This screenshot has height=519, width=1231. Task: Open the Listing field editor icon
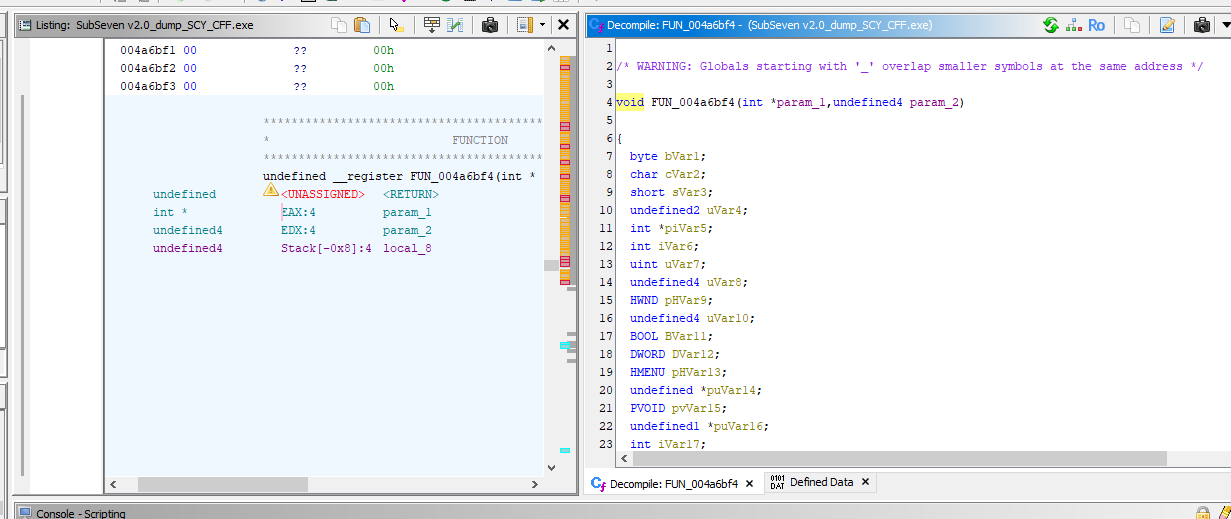pyautogui.click(x=431, y=25)
